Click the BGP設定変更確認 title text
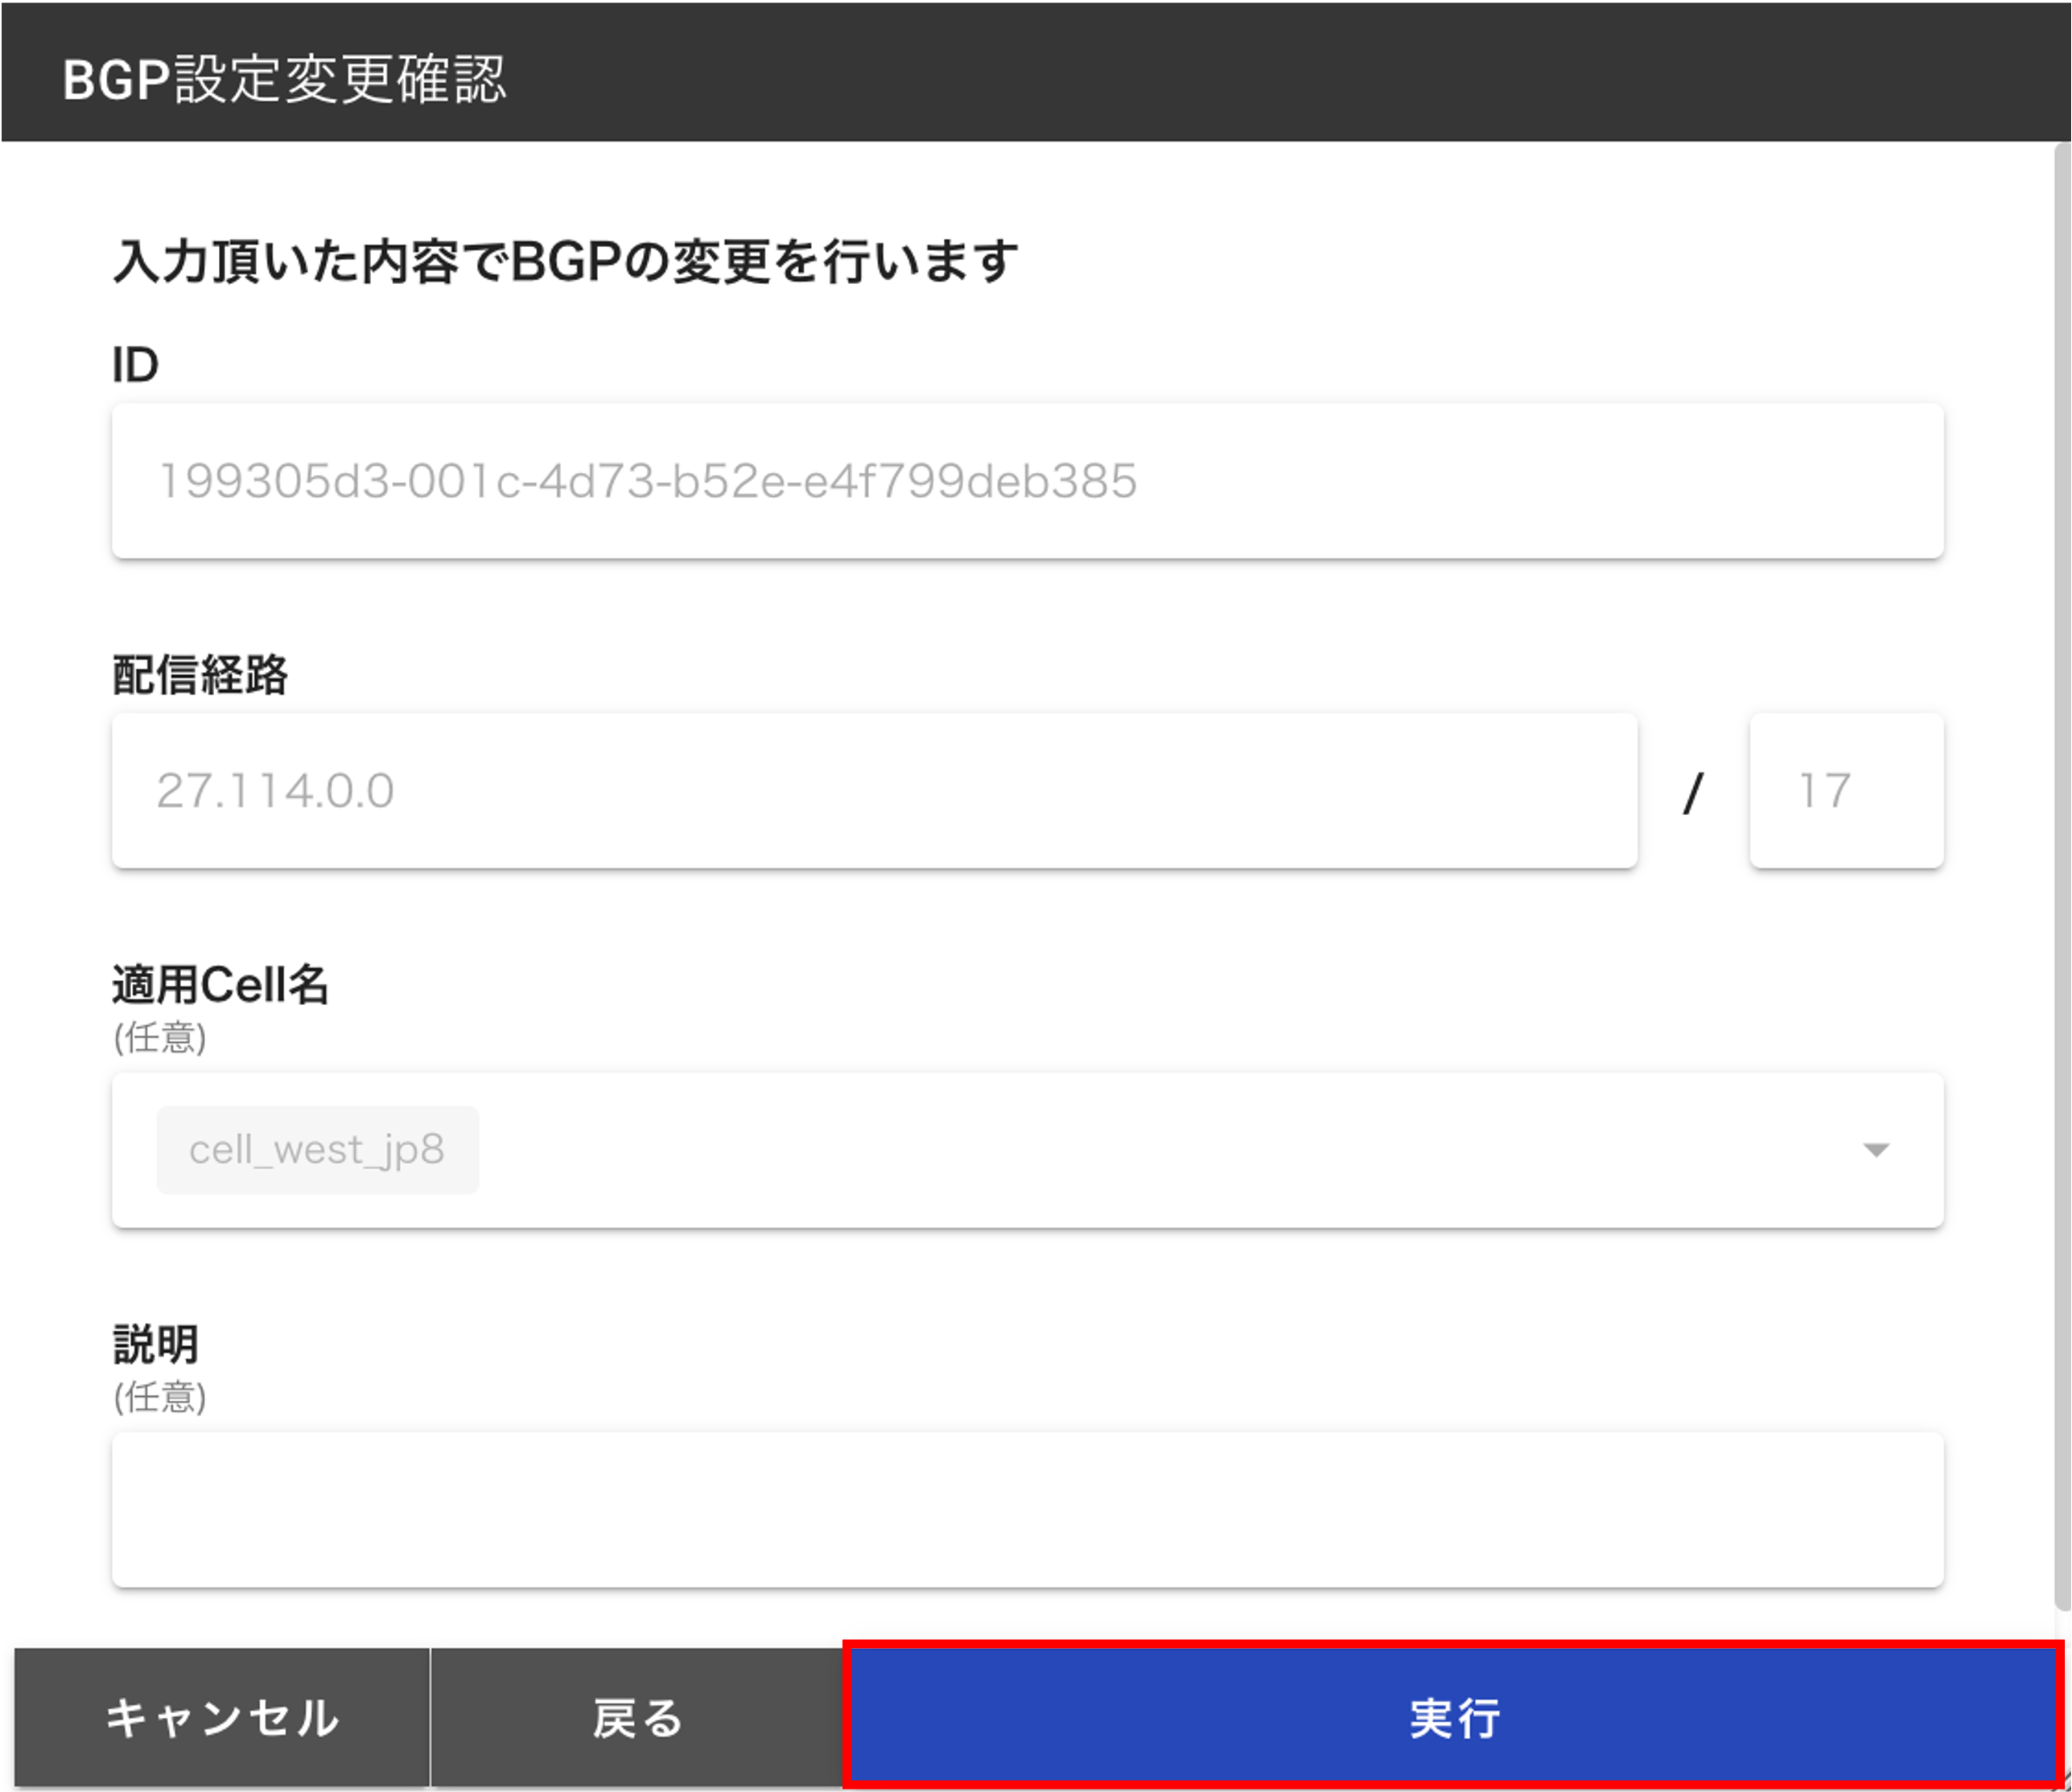The image size is (2072, 1792). [x=285, y=79]
